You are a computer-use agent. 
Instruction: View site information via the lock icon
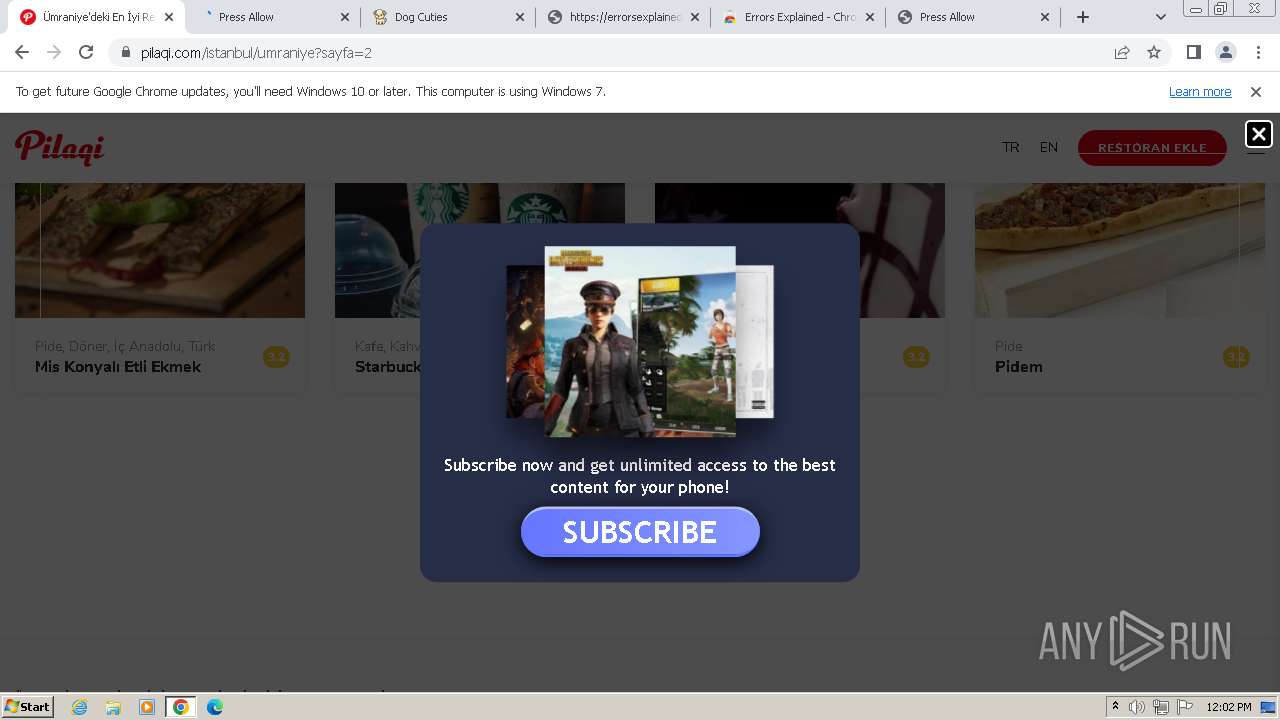[126, 52]
